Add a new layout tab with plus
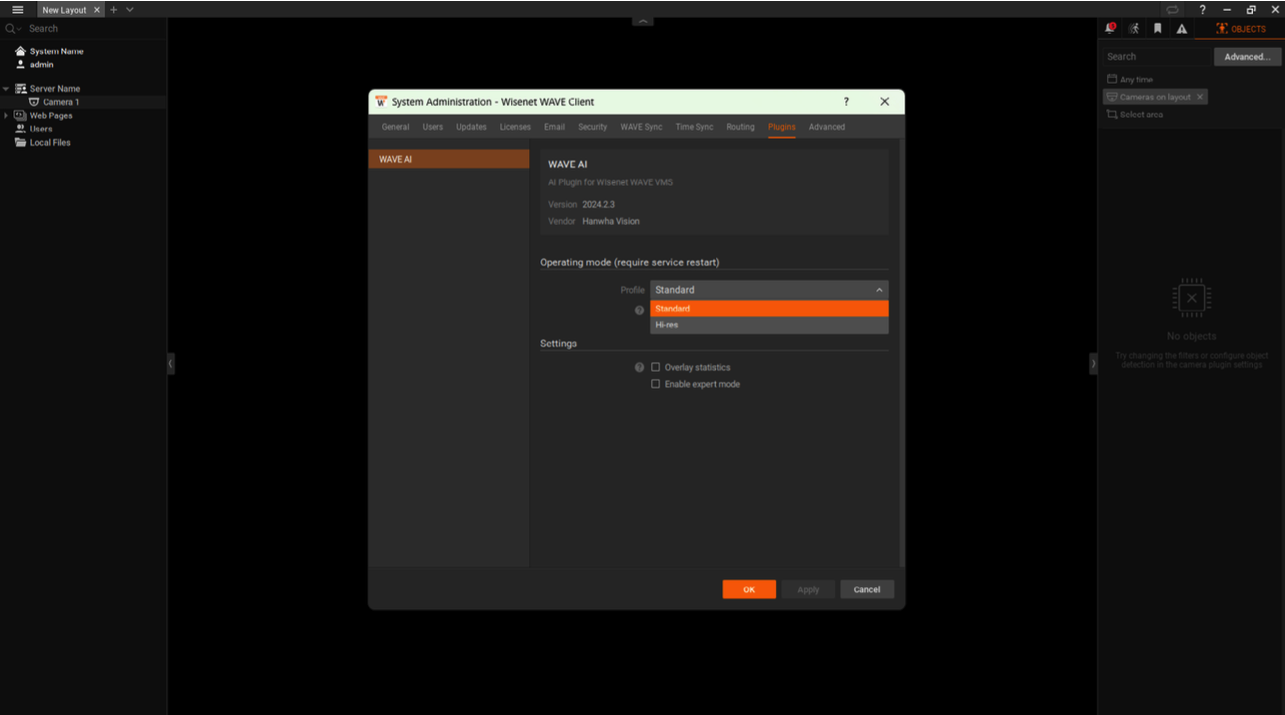Viewport: 1285px width, 715px height. click(113, 9)
